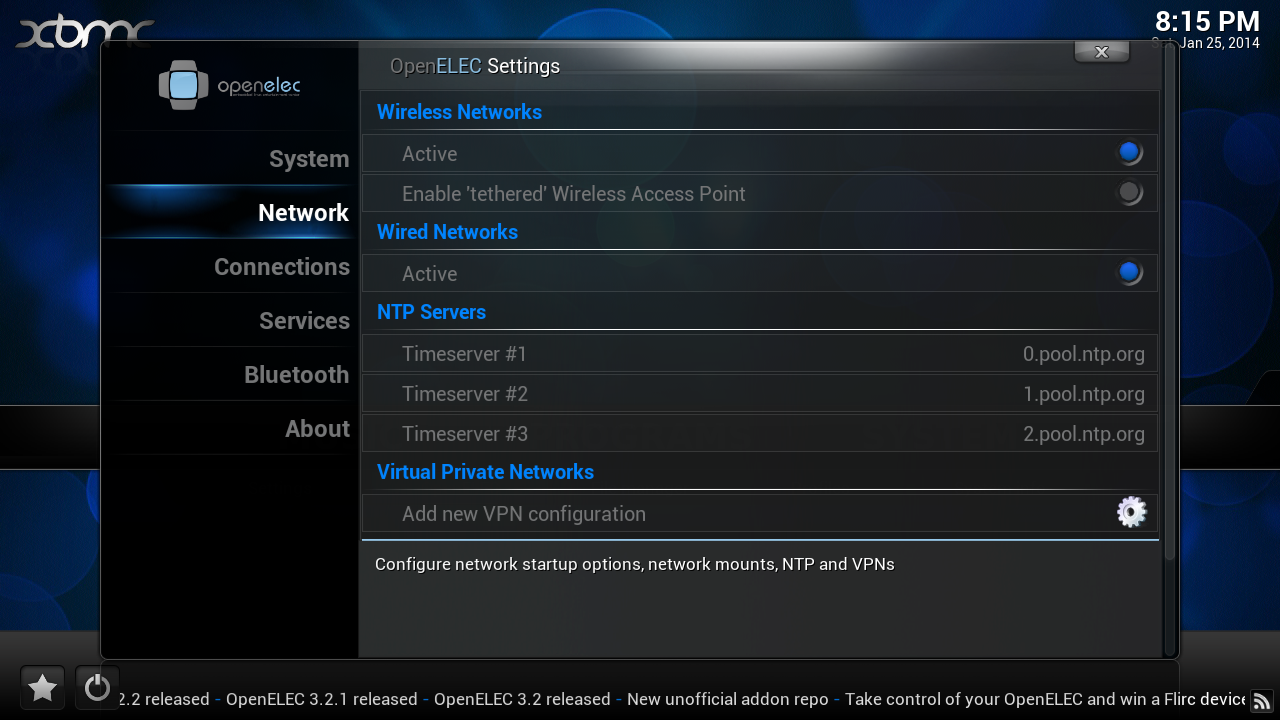Open the Connections section
This screenshot has height=720, width=1280.
pyautogui.click(x=281, y=266)
